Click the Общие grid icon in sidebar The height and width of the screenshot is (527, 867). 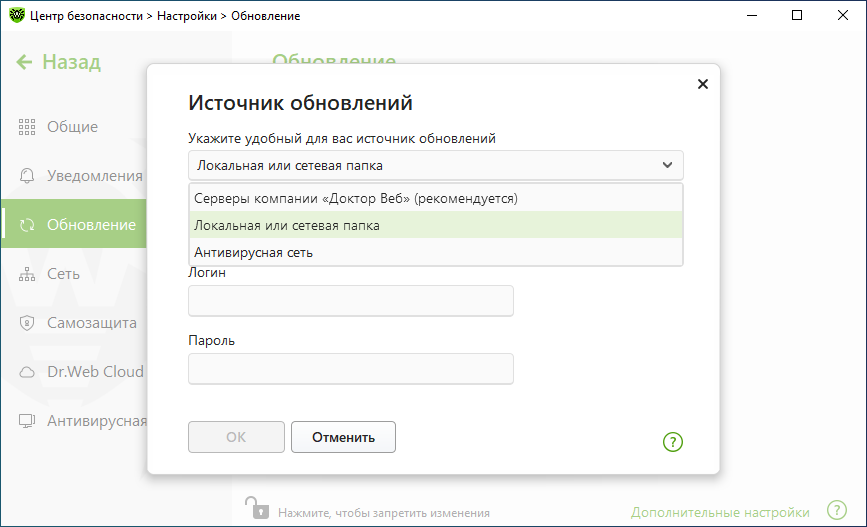(27, 127)
